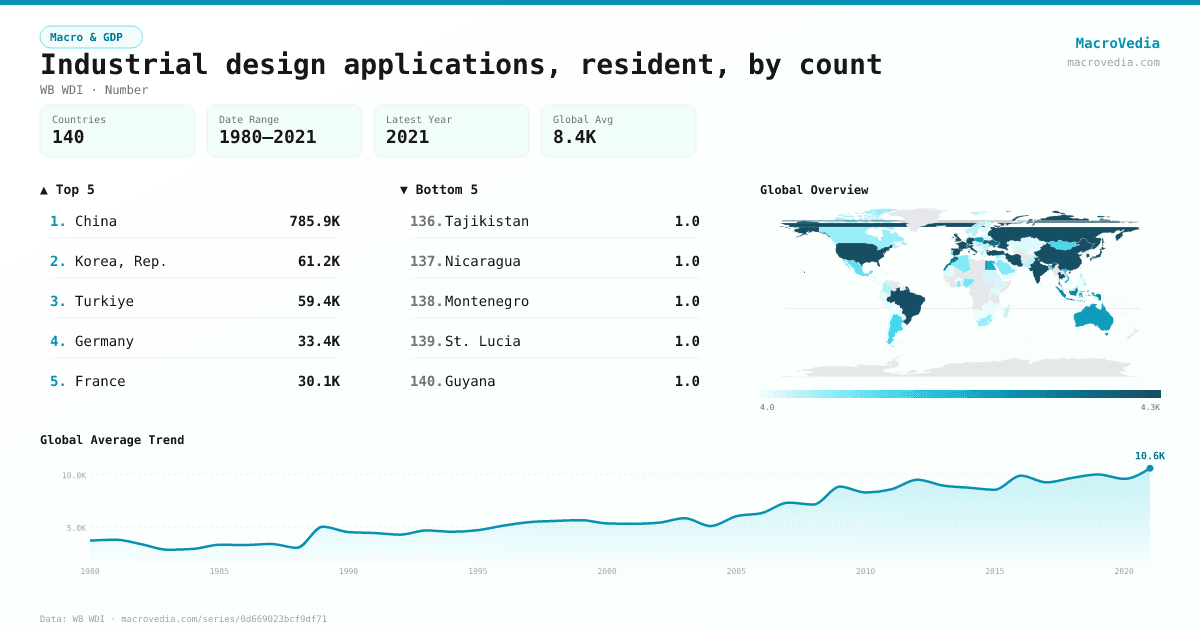1200x630 pixels.
Task: Expand the Countries stat card
Action: click(x=117, y=130)
